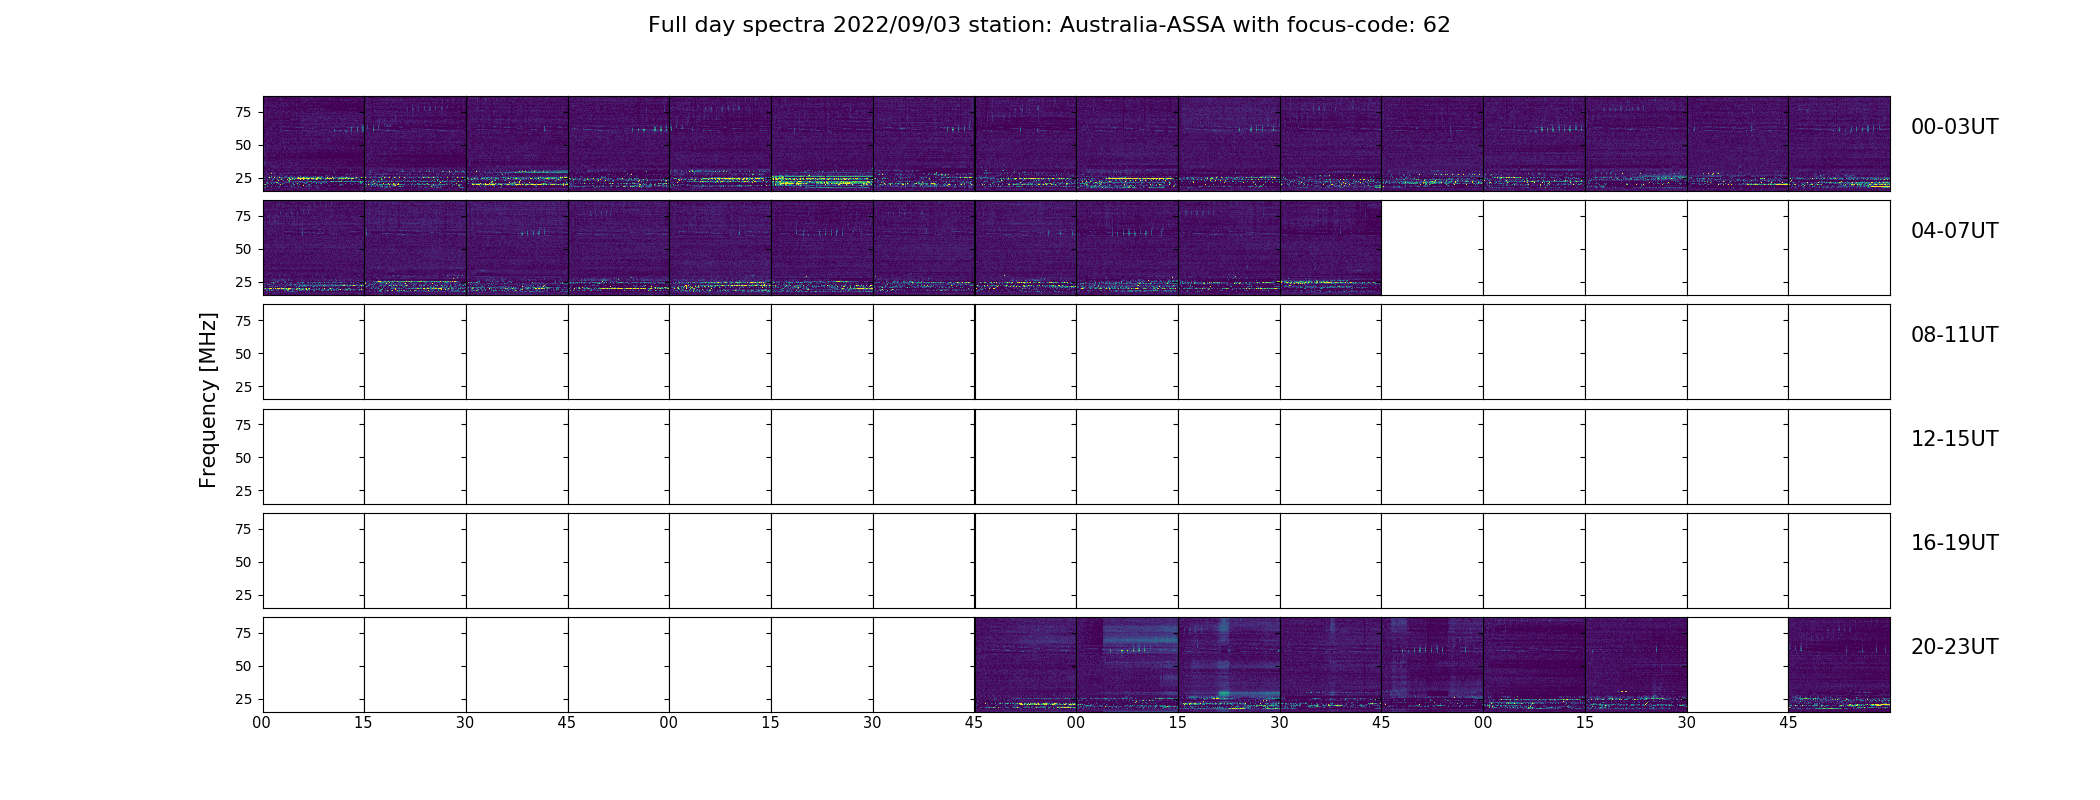Screen dimensions: 2100x800
Task: Open the last spectrogram panel in the 00-03UT row
Action: point(1839,143)
